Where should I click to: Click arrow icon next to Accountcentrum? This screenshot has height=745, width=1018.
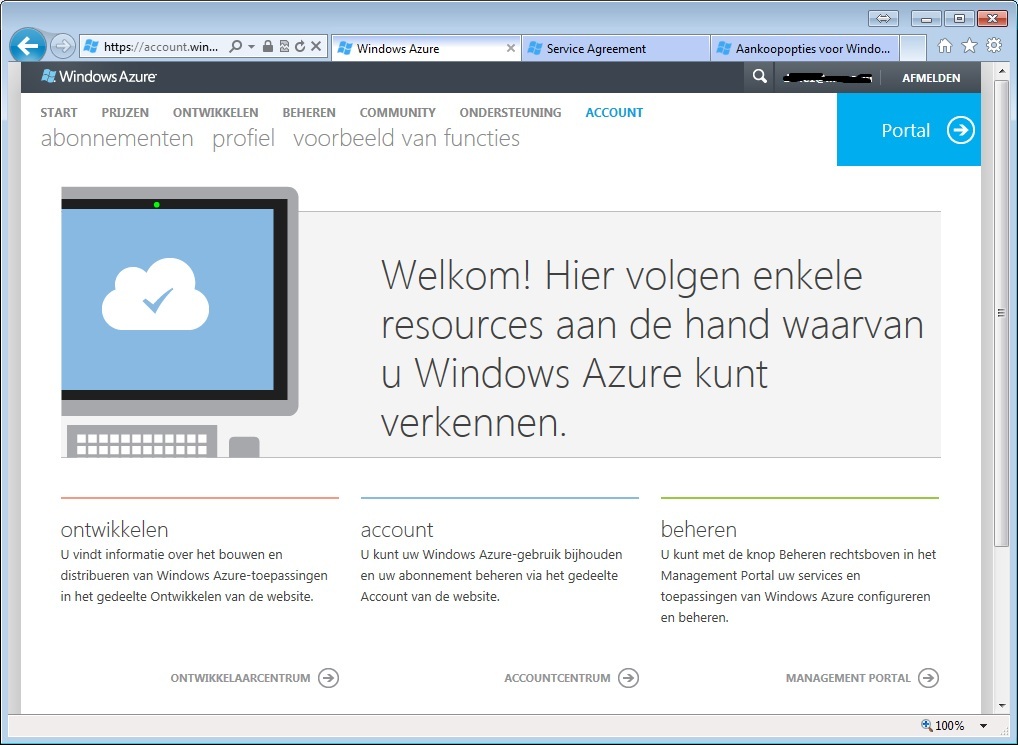click(628, 678)
